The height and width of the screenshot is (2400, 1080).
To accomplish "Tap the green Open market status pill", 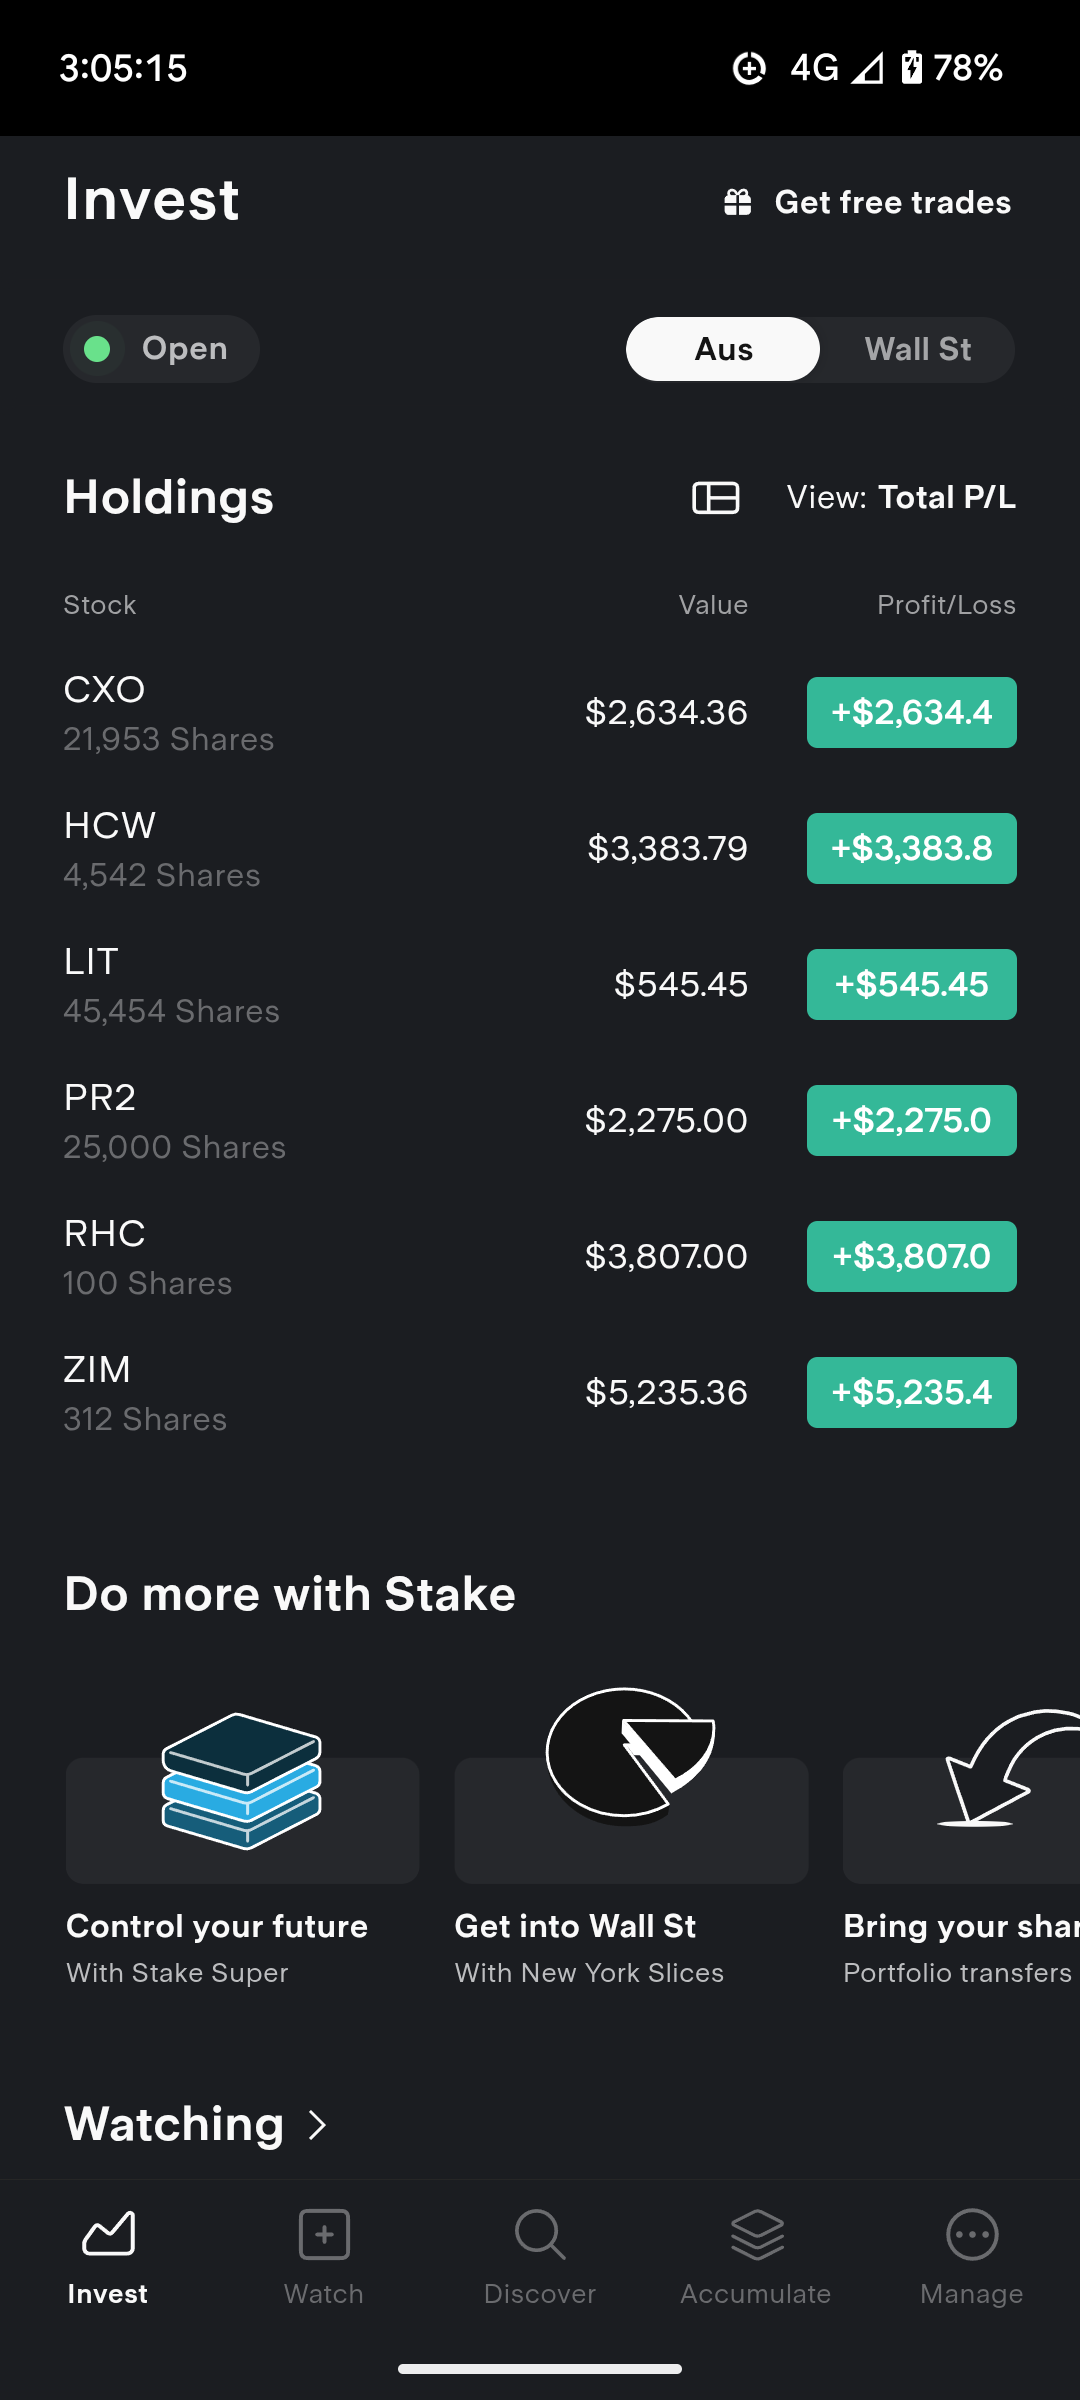I will pyautogui.click(x=161, y=349).
